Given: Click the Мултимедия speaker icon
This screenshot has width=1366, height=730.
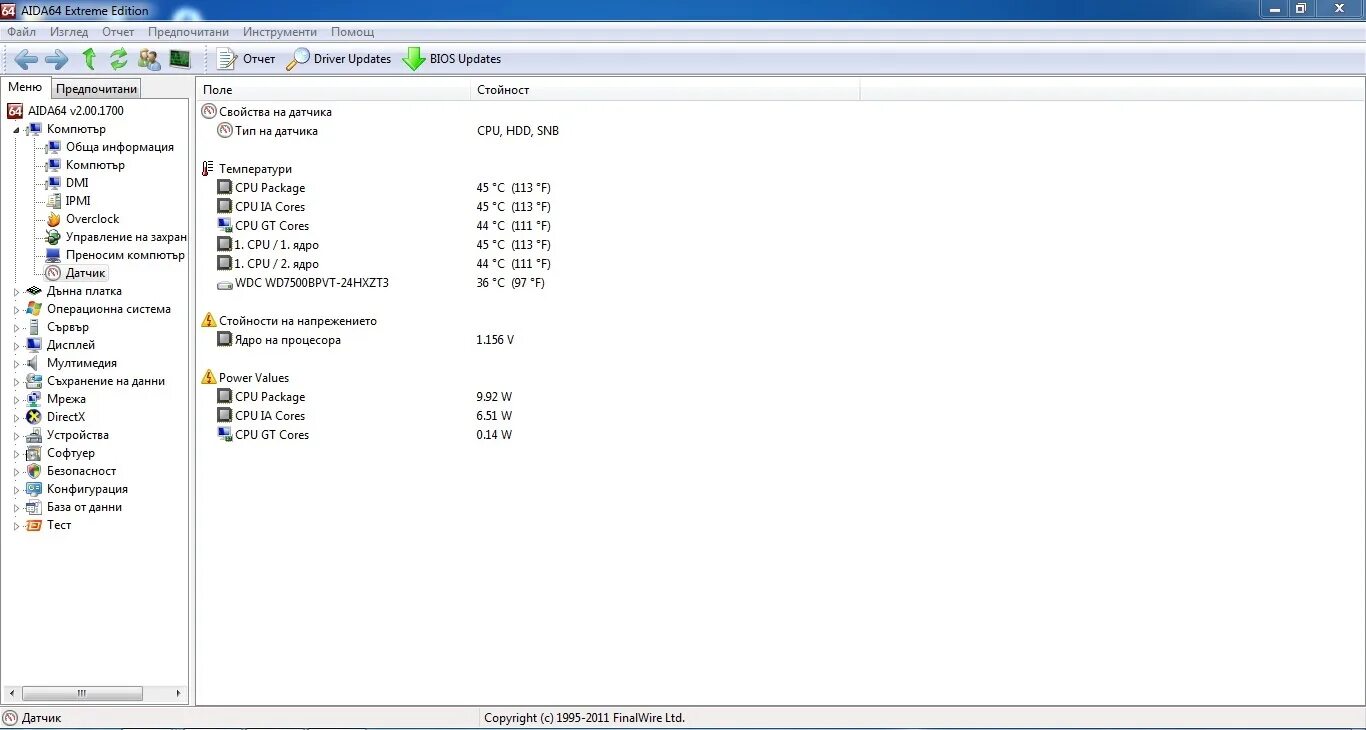Looking at the screenshot, I should click(34, 363).
